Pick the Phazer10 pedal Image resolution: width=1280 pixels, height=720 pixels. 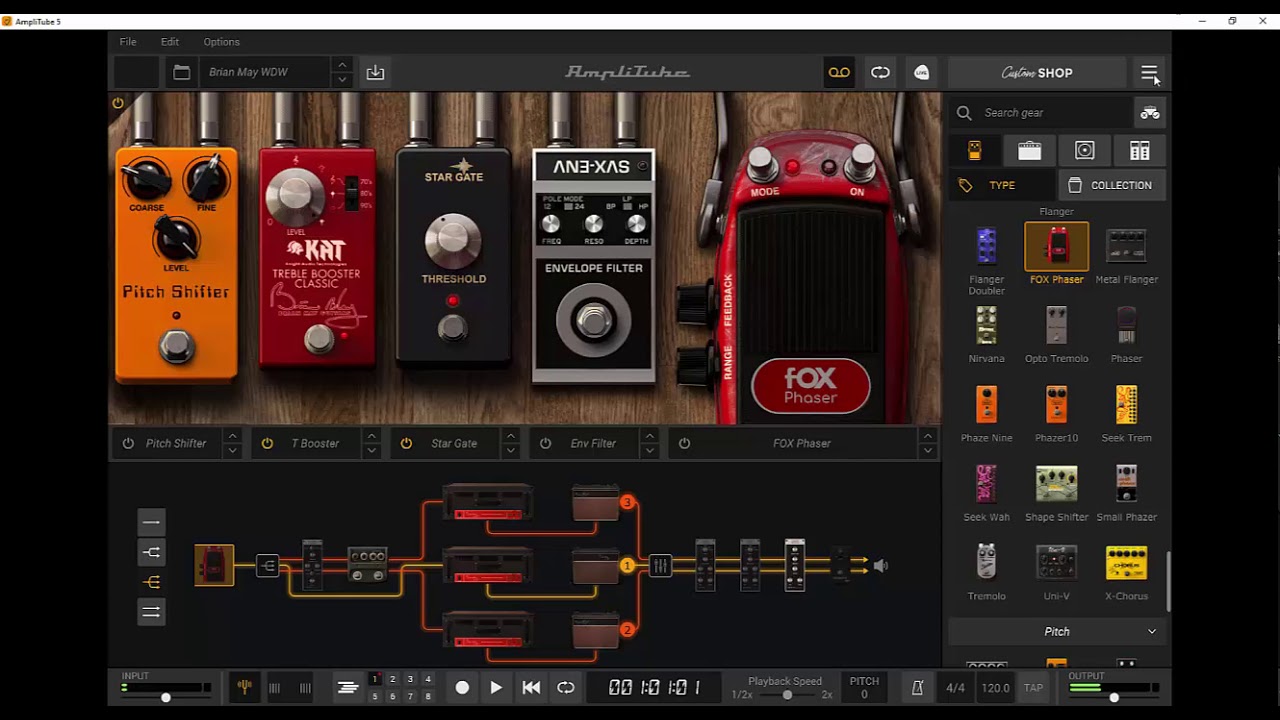pos(1056,414)
